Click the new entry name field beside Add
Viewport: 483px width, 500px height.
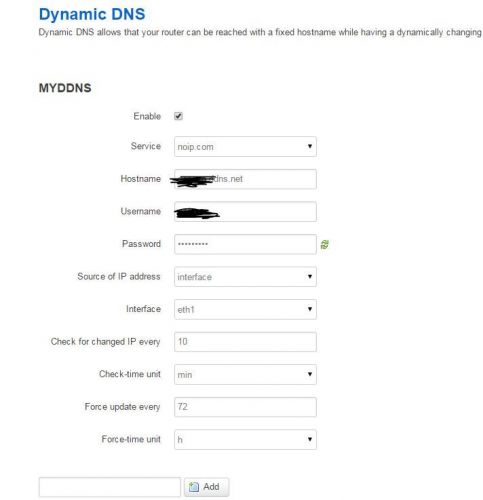click(110, 487)
